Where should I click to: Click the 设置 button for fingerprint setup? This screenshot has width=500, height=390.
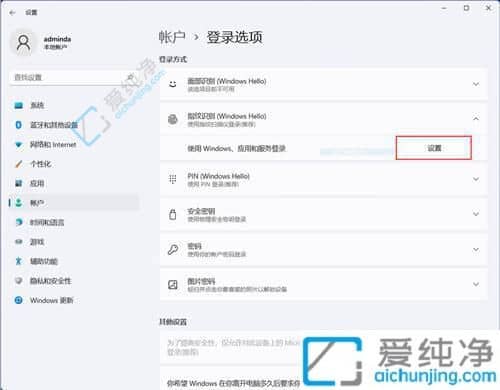tap(434, 148)
